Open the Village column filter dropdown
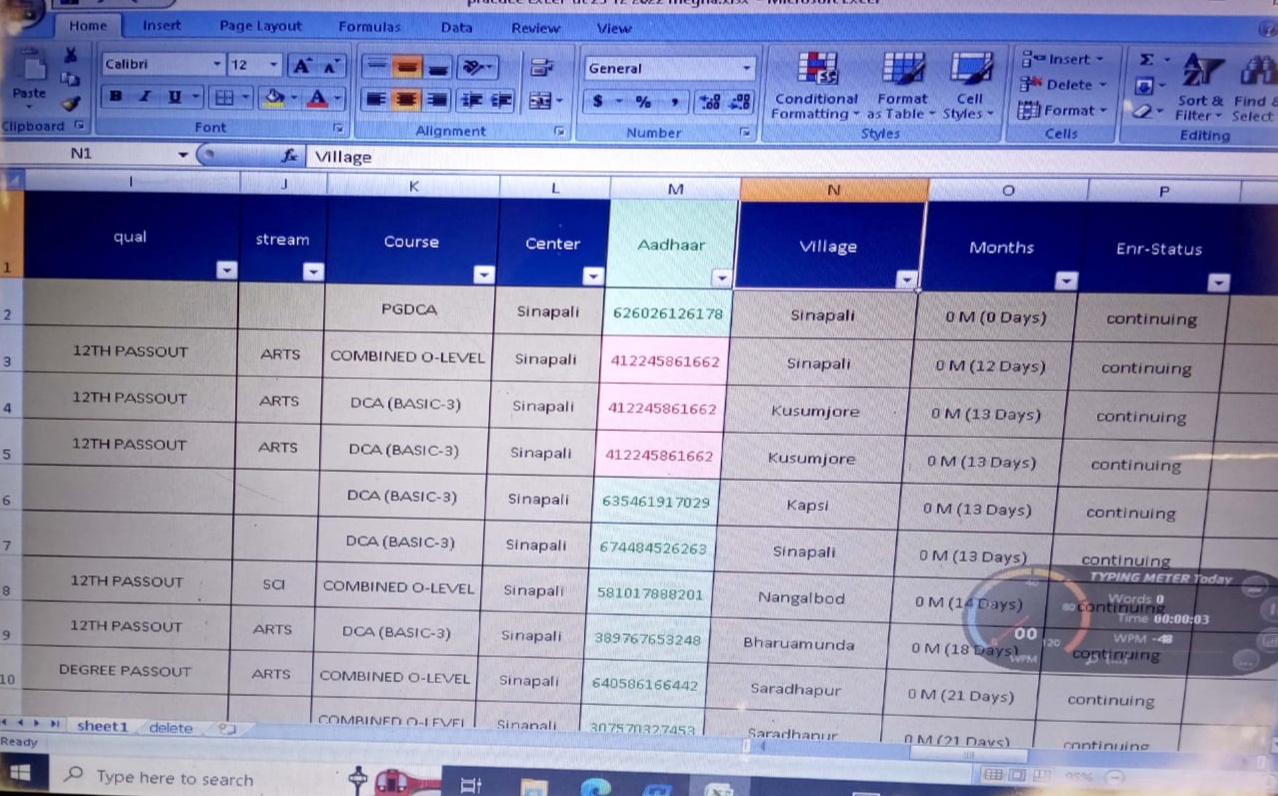The width and height of the screenshot is (1278, 796). [x=907, y=281]
